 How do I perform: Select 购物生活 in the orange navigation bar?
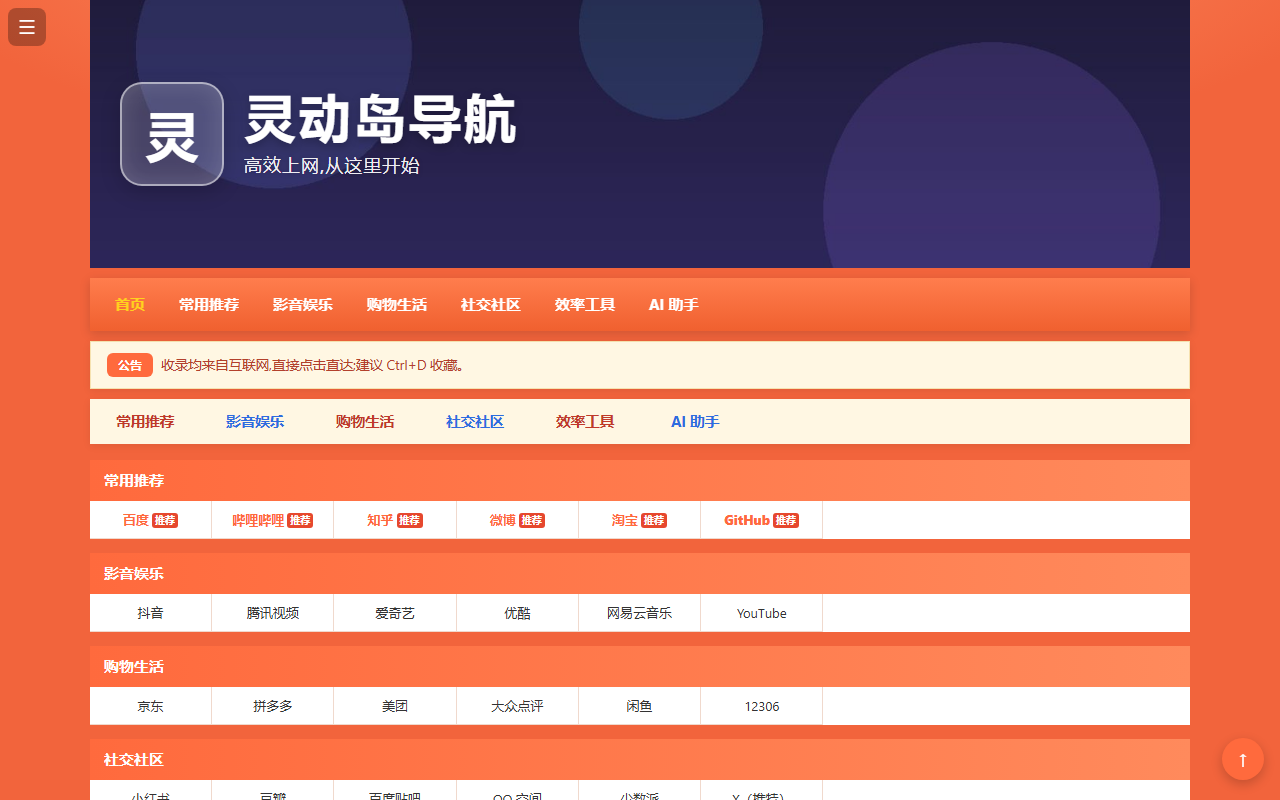pos(397,304)
